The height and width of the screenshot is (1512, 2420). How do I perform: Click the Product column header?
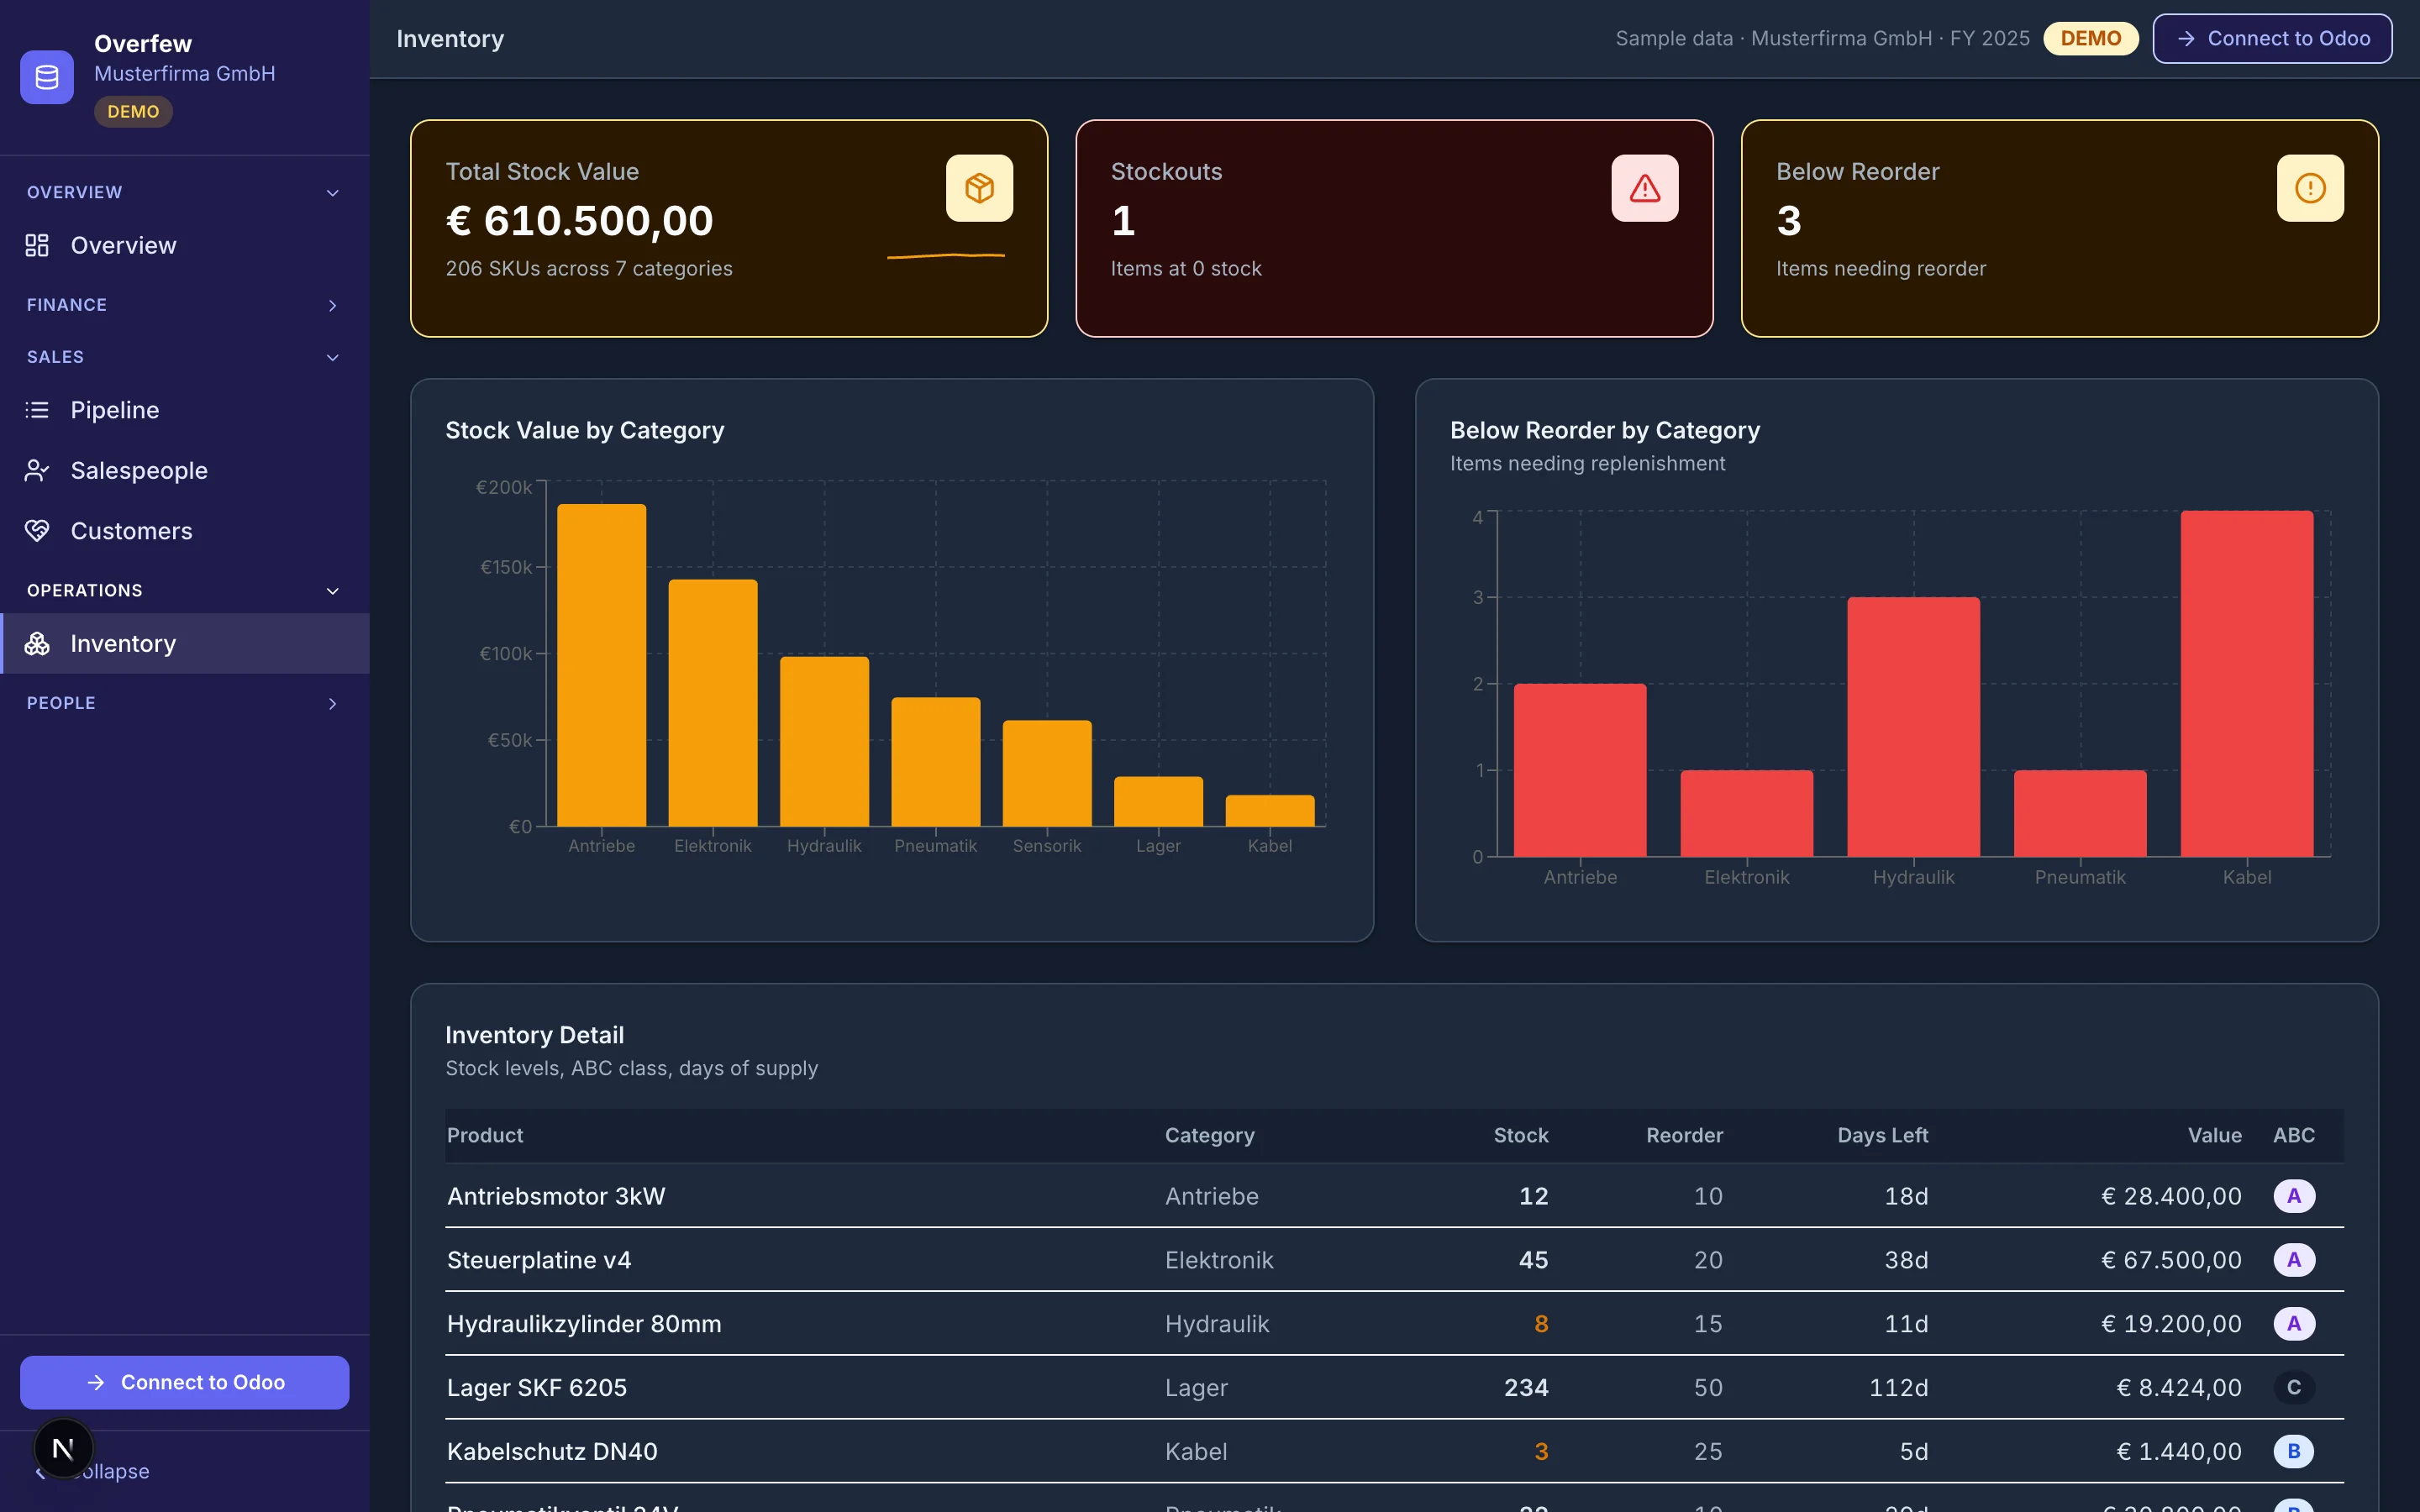(x=485, y=1135)
